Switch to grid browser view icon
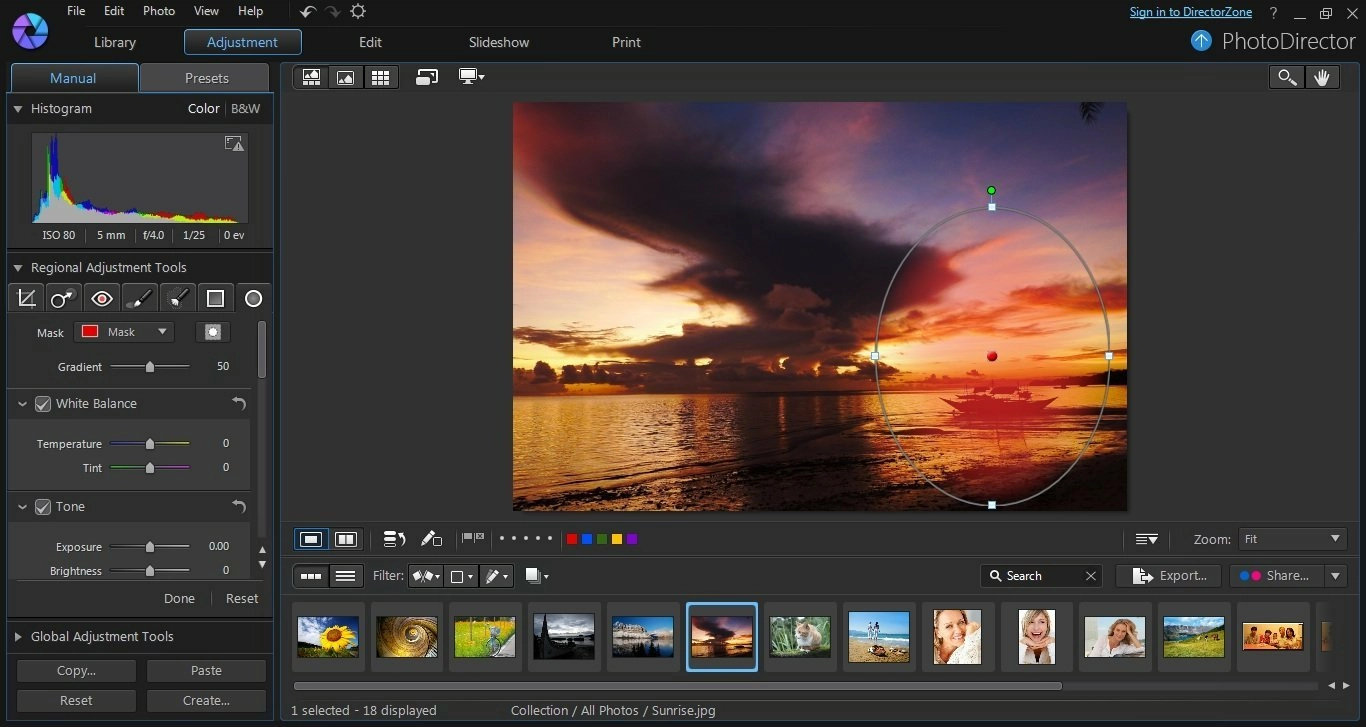 point(379,78)
